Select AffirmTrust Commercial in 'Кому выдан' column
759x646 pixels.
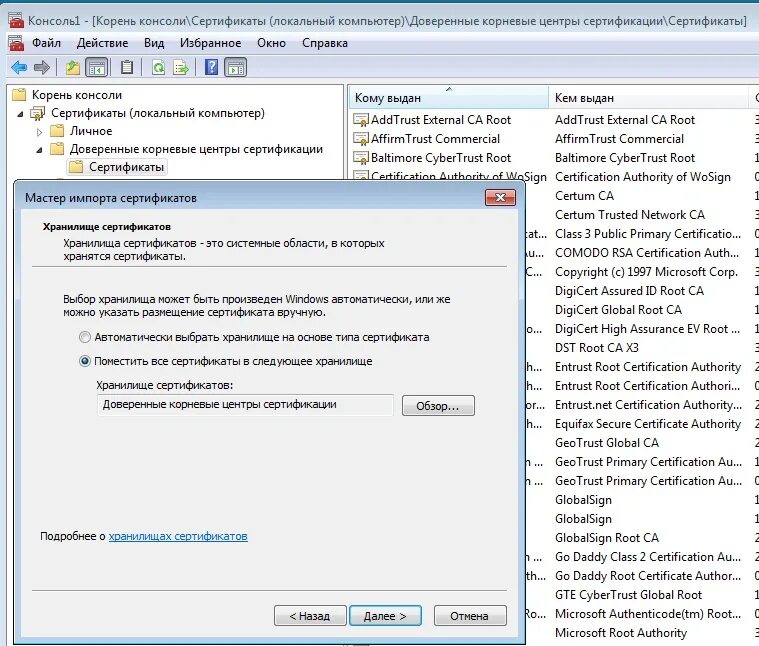pyautogui.click(x=435, y=139)
